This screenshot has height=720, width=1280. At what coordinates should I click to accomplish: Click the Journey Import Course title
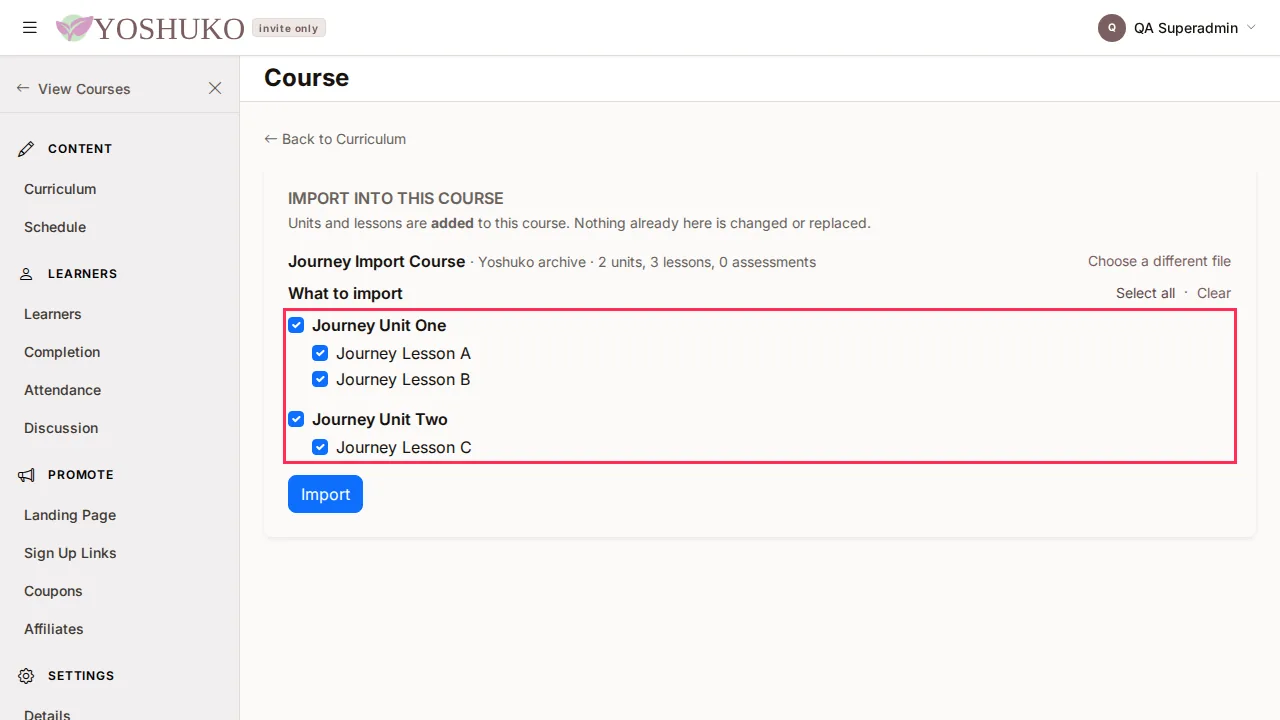point(377,261)
